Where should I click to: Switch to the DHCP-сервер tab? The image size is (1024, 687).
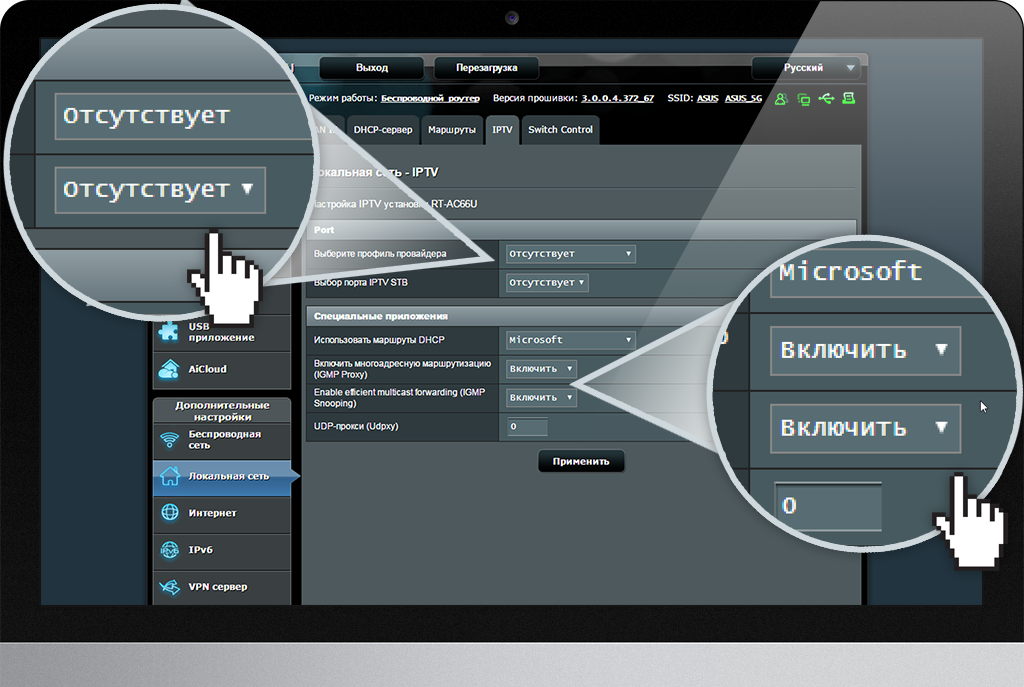382,130
